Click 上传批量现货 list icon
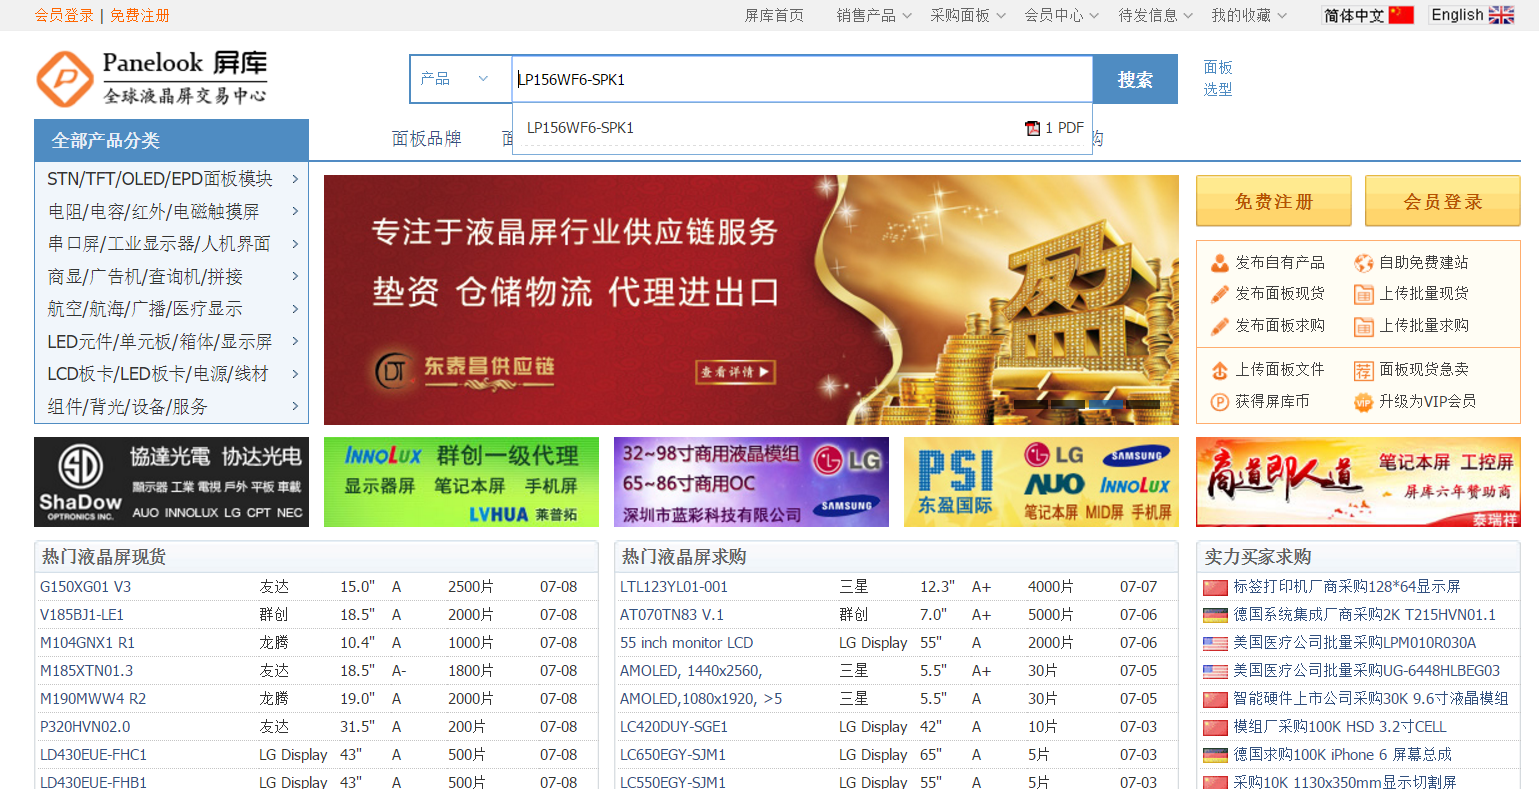This screenshot has height=789, width=1539. click(x=1363, y=294)
